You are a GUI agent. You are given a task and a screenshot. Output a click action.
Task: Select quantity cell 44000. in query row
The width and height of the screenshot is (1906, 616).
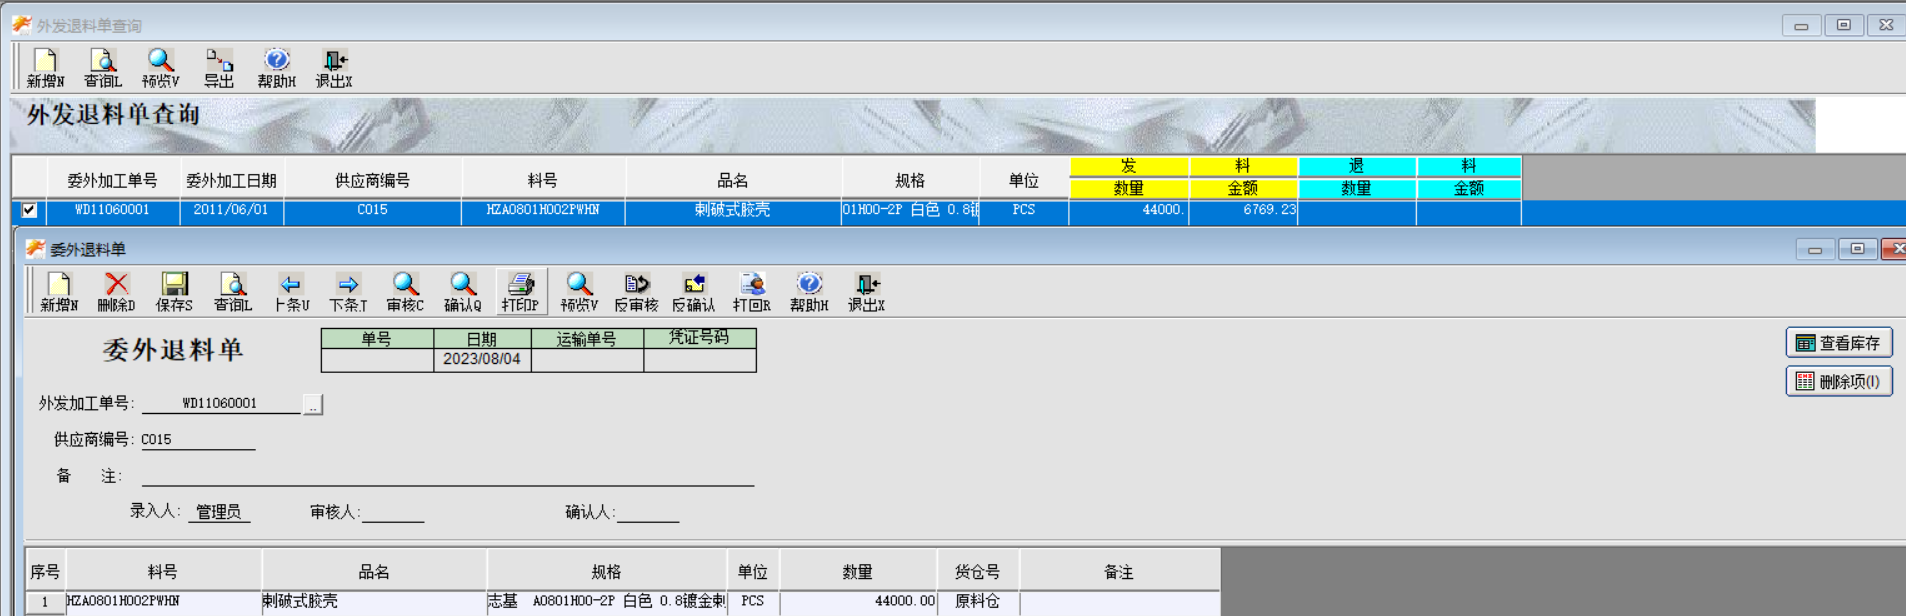coord(1129,210)
